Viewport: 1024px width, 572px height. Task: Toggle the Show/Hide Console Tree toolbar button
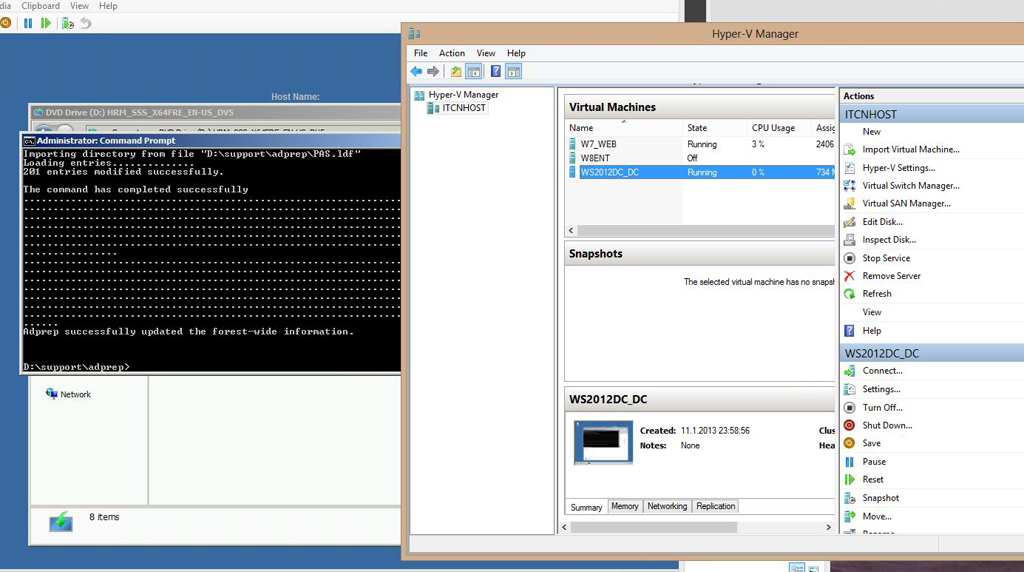tap(474, 72)
